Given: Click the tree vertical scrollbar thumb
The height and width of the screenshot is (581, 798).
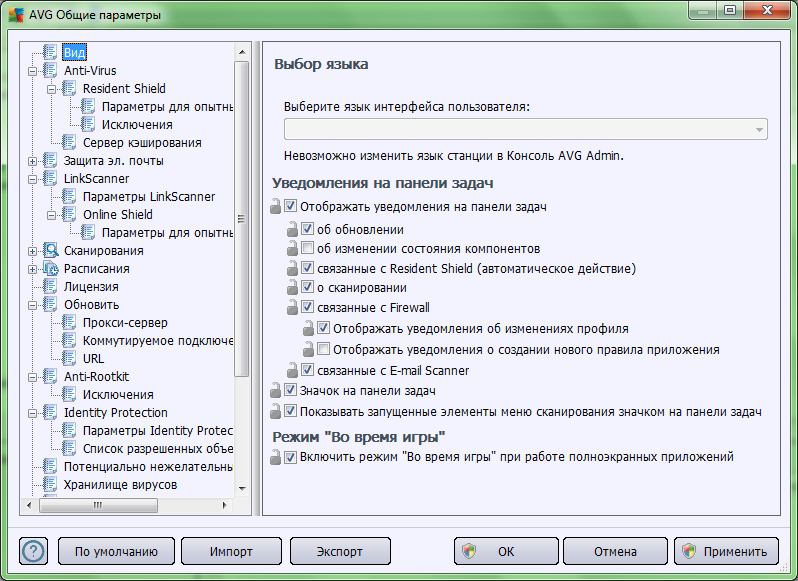Looking at the screenshot, I should click(x=242, y=219).
